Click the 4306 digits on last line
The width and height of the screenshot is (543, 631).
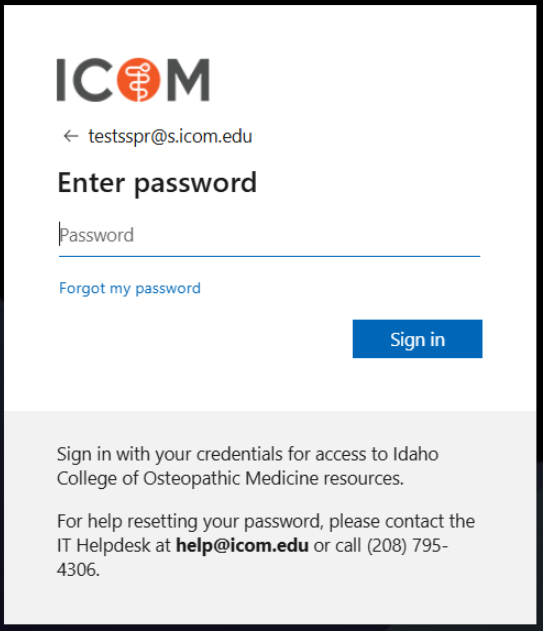click(x=78, y=569)
